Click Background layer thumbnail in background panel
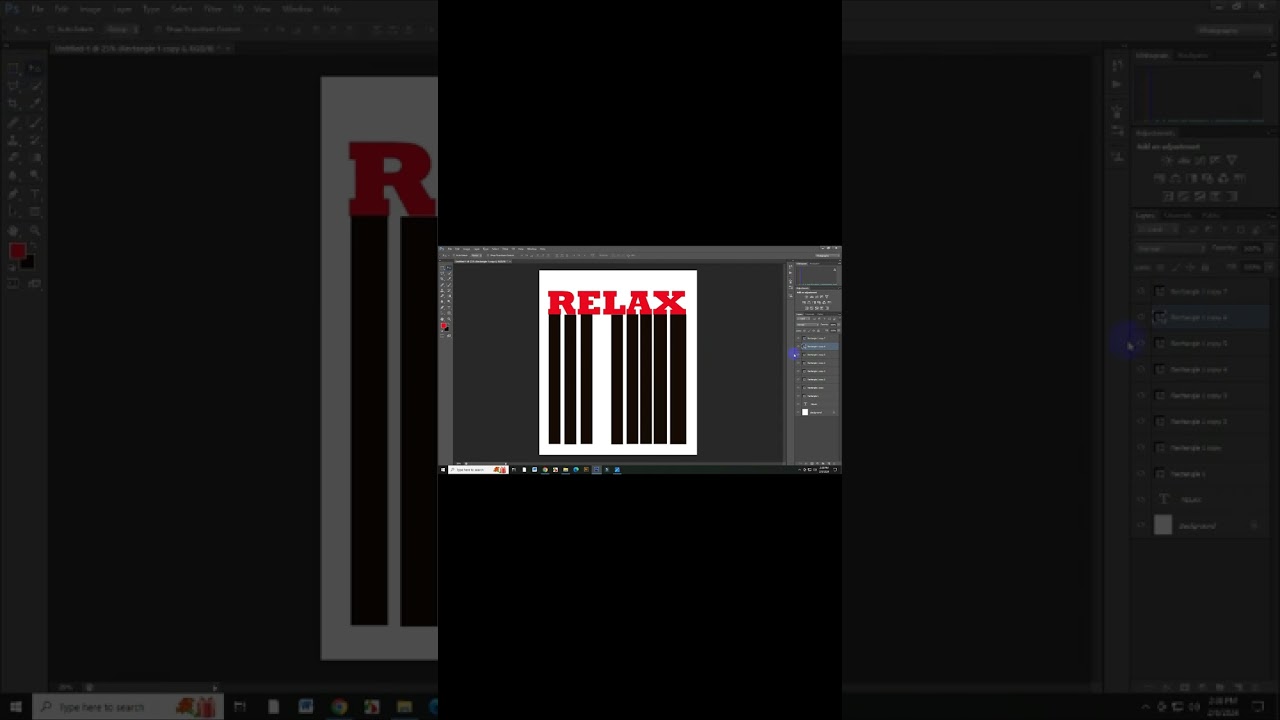Image resolution: width=1280 pixels, height=720 pixels. tap(1163, 525)
